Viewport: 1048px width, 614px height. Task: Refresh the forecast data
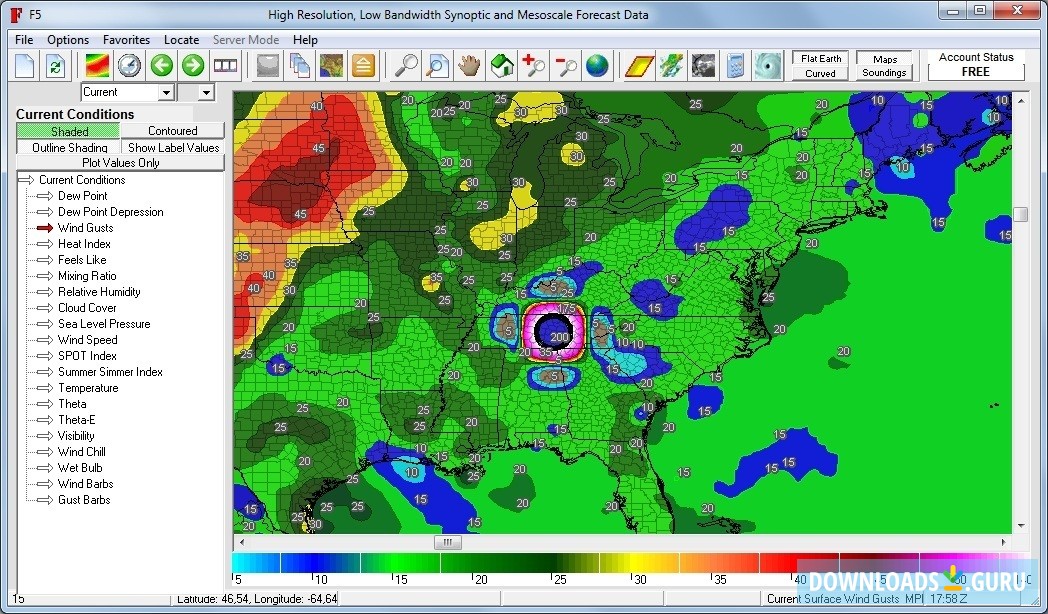[55, 66]
